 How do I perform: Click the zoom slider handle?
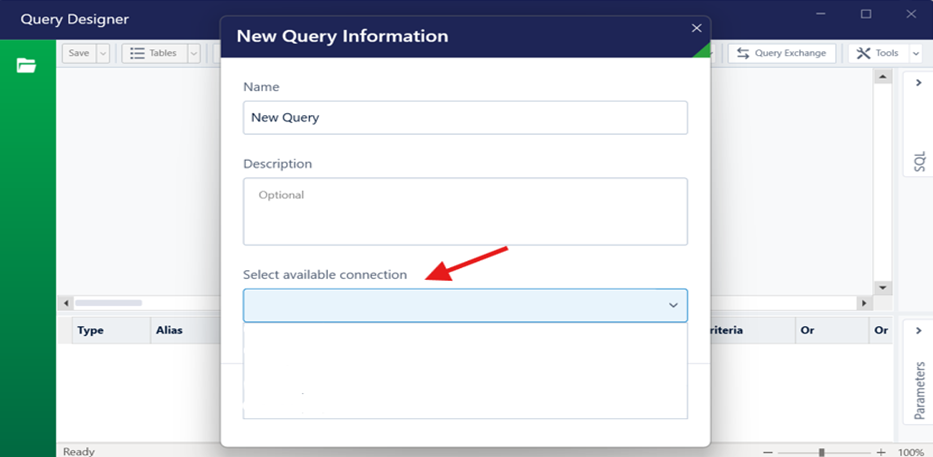[x=822, y=452]
